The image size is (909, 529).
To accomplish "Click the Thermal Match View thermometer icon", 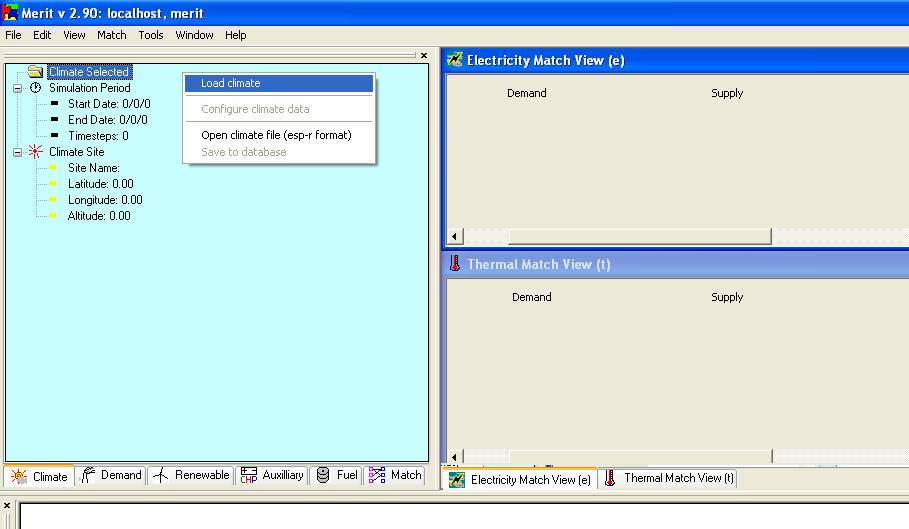I will [455, 264].
